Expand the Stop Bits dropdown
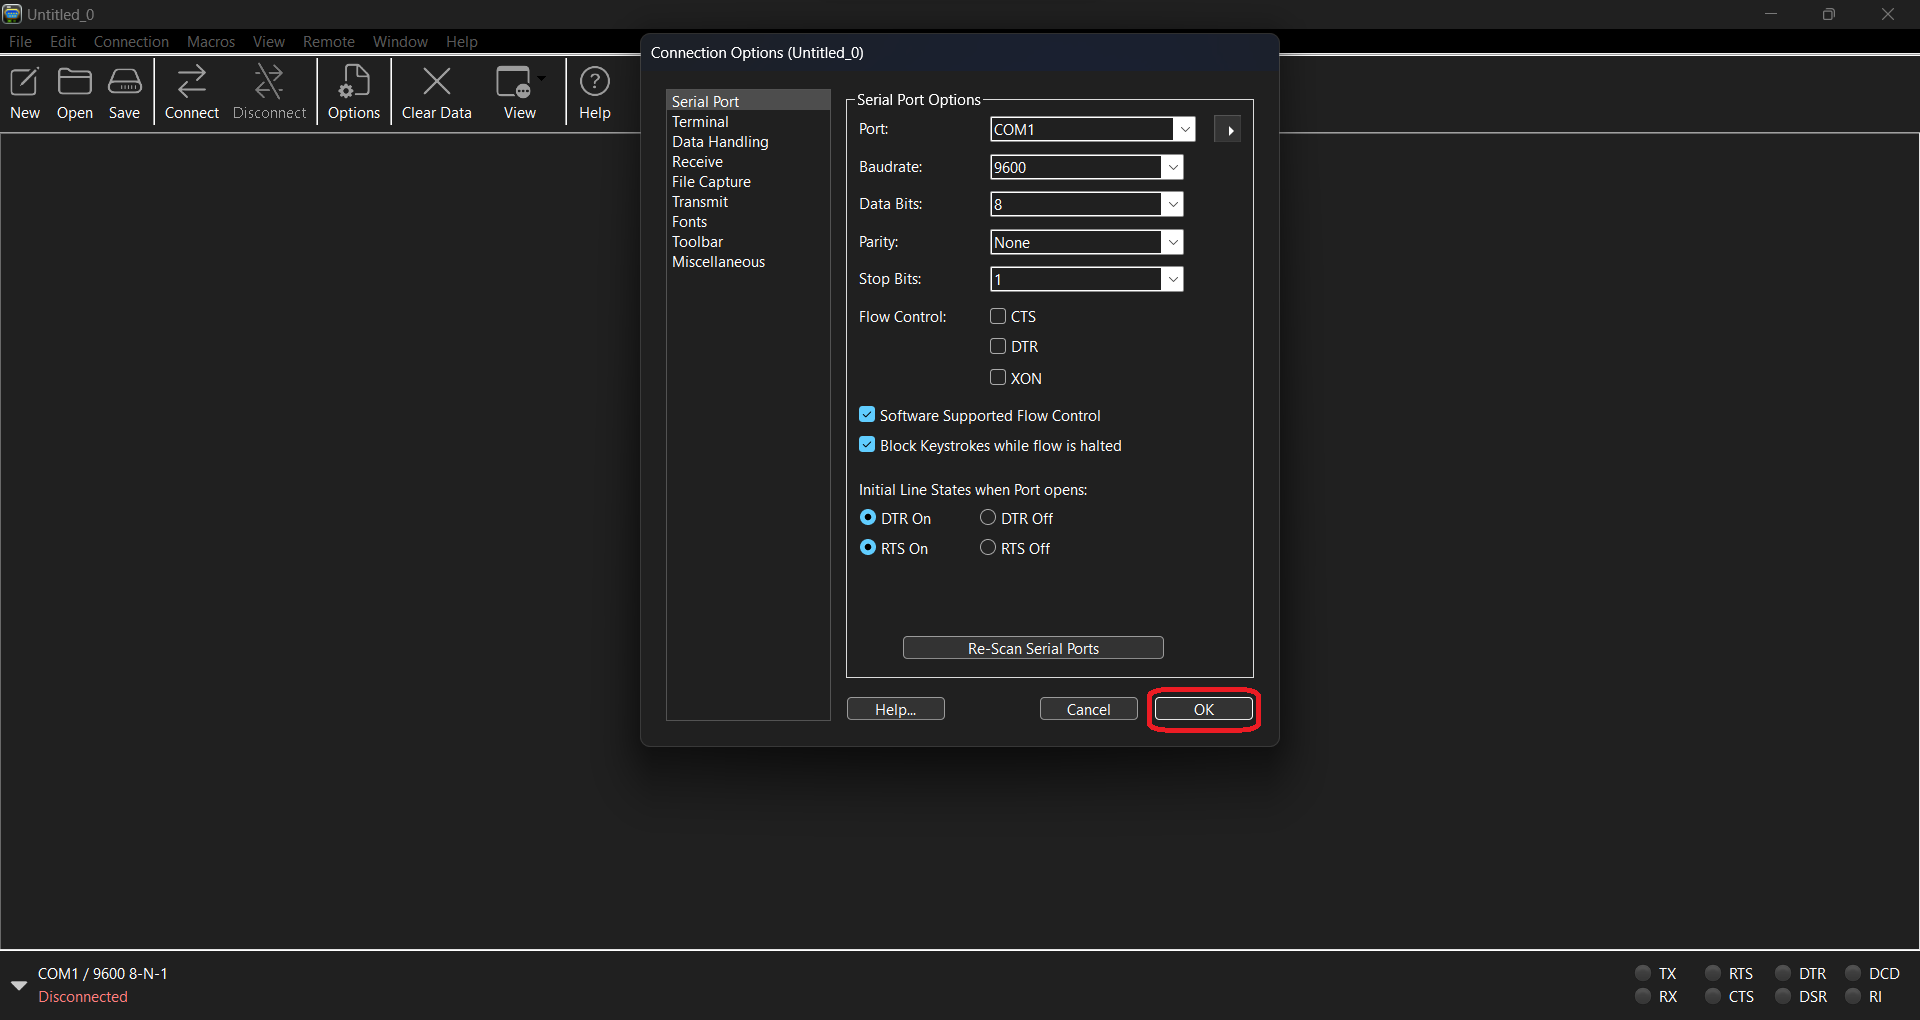 point(1172,279)
